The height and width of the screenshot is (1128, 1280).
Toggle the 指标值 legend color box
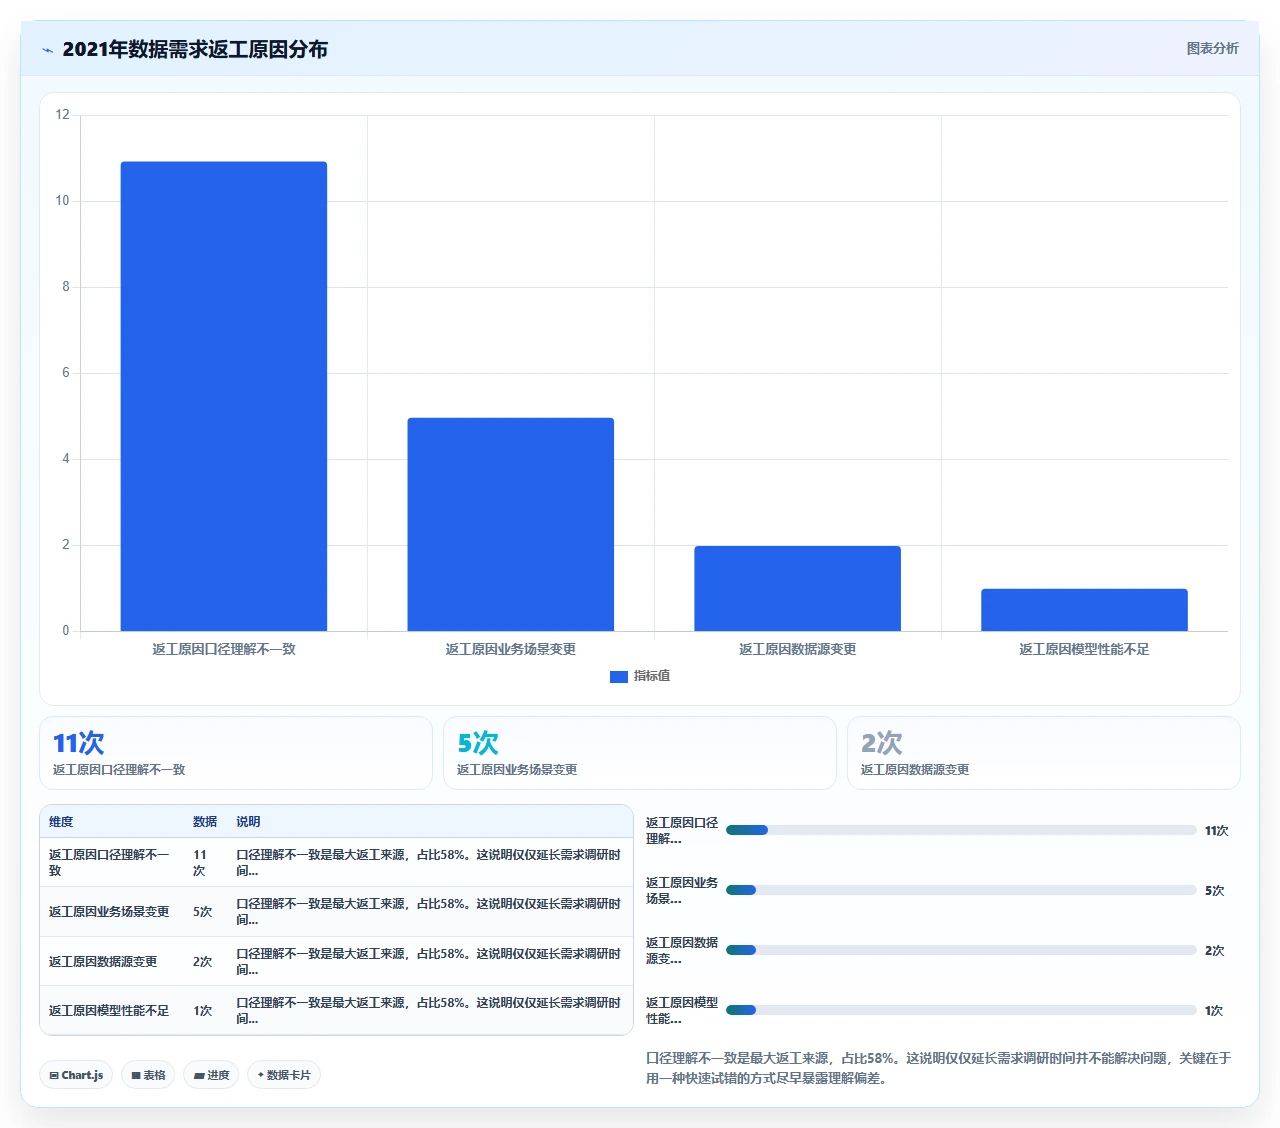[619, 677]
